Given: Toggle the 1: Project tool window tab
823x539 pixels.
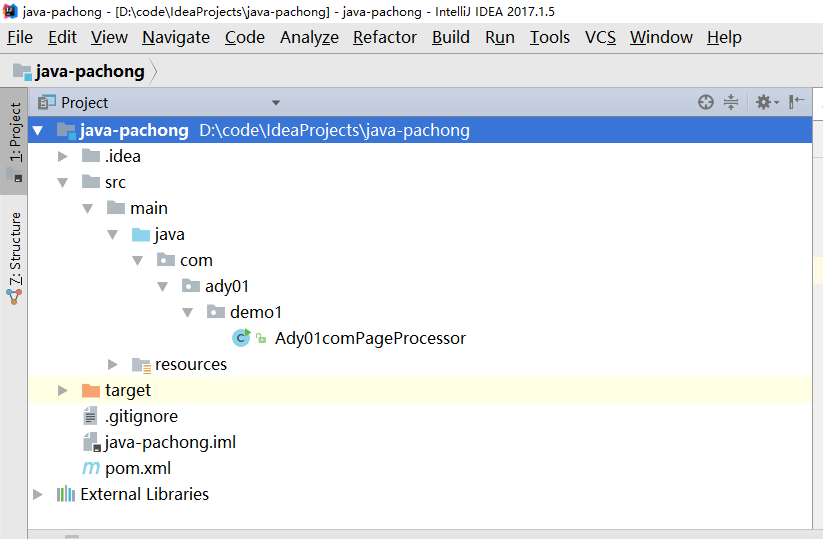Looking at the screenshot, I should [14, 141].
